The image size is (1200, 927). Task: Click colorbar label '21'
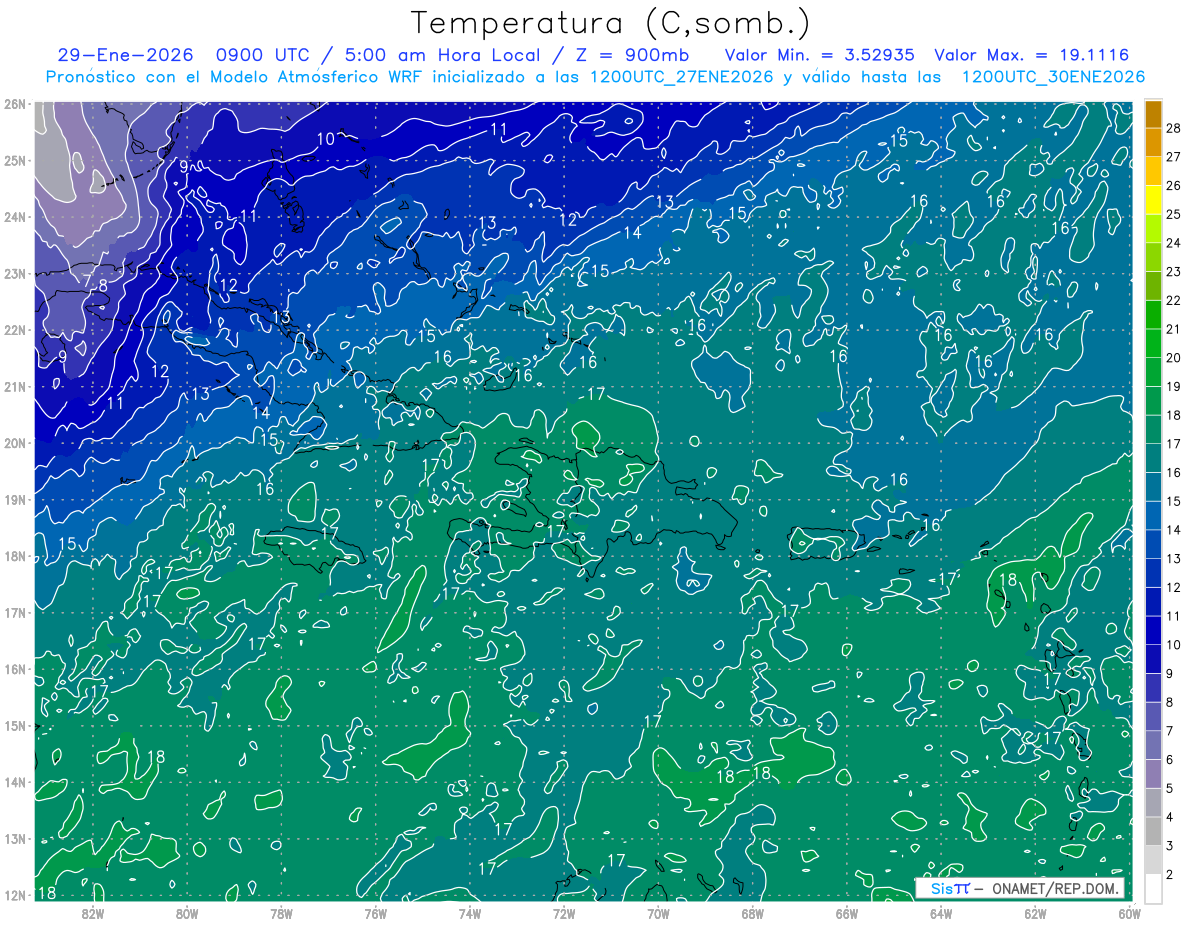point(1173,329)
